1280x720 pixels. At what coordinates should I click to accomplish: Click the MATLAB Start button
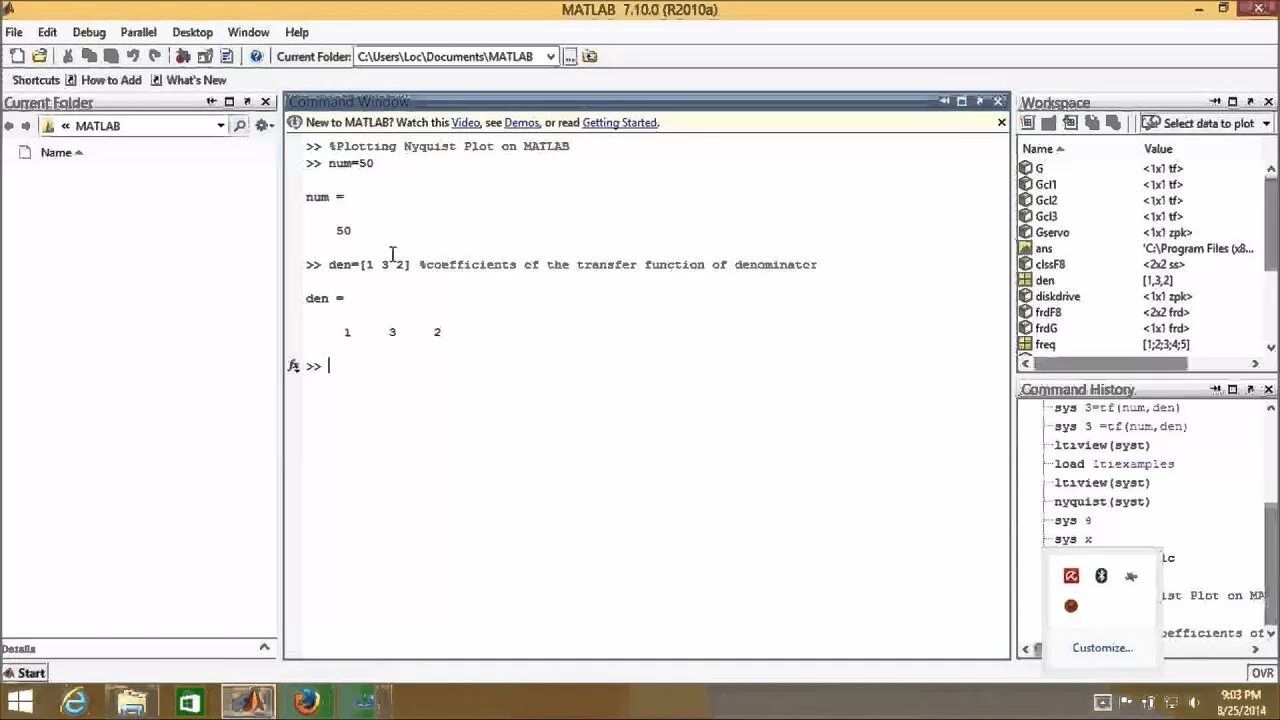click(24, 673)
